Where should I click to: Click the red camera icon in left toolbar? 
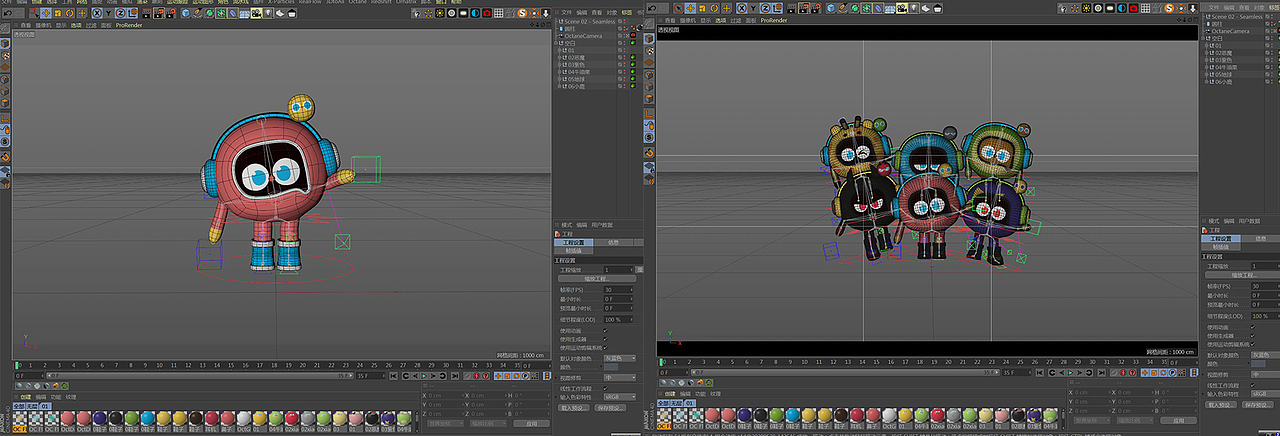[487, 13]
